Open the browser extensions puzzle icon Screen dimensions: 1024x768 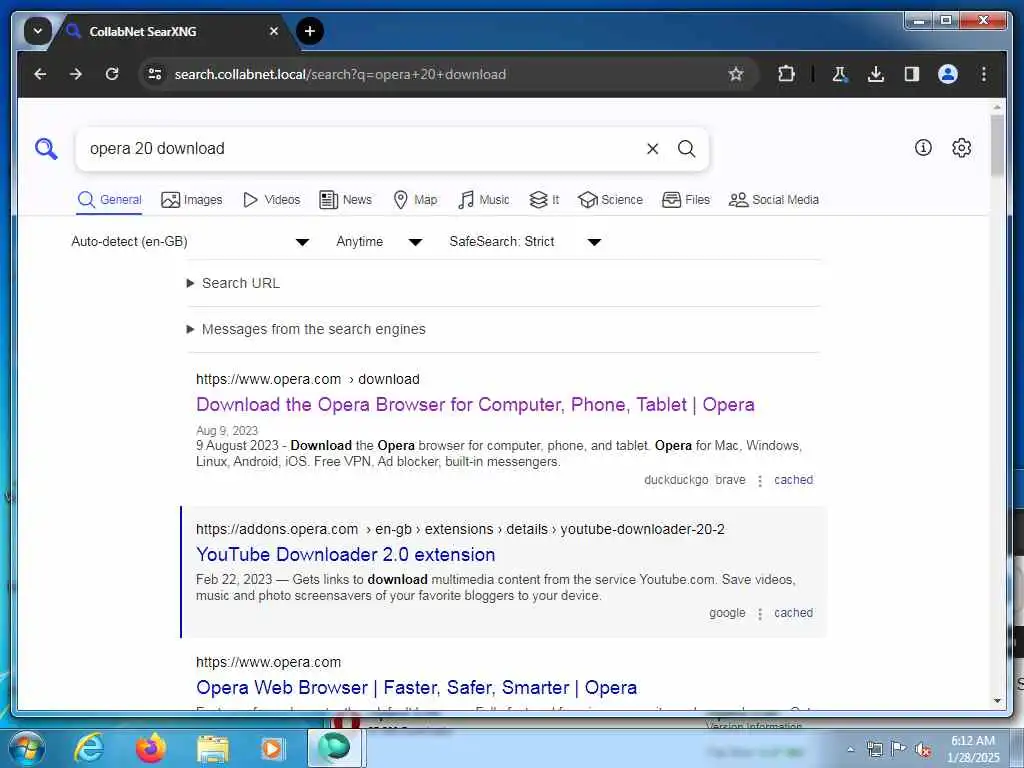[786, 74]
